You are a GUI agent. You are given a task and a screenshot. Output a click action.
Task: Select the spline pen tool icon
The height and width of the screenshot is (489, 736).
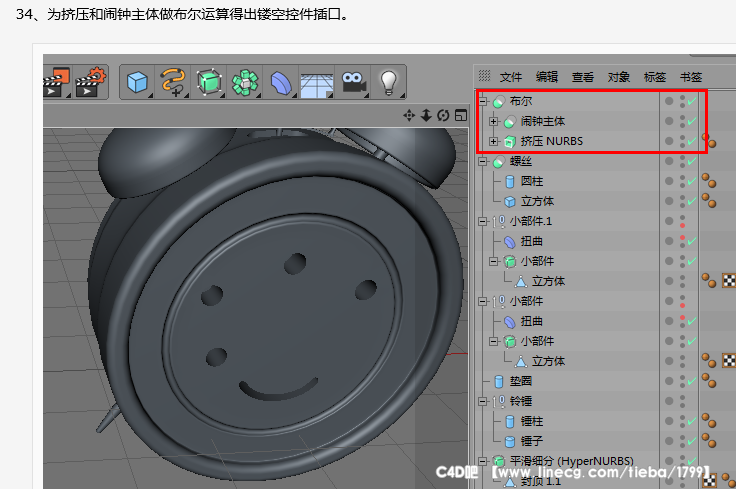click(173, 82)
